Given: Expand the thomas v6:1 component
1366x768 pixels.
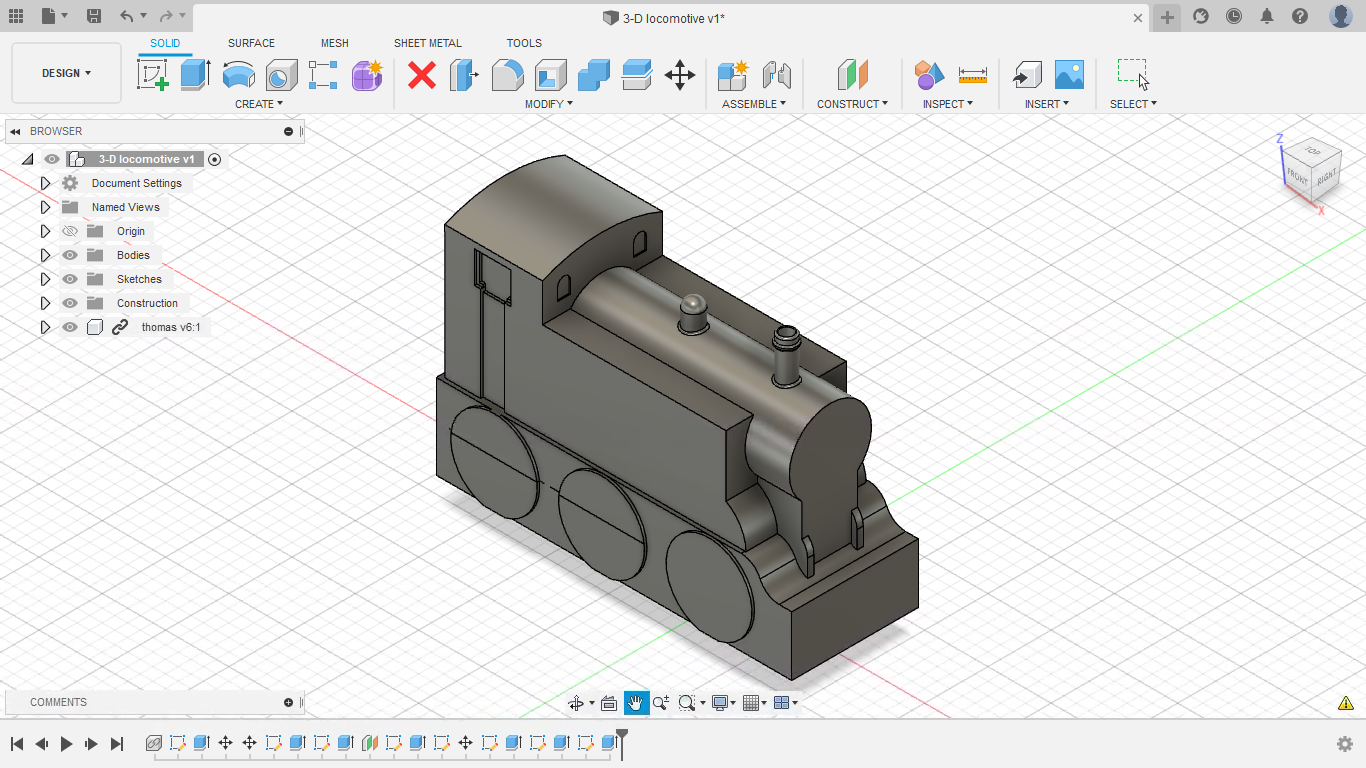Looking at the screenshot, I should (x=45, y=327).
